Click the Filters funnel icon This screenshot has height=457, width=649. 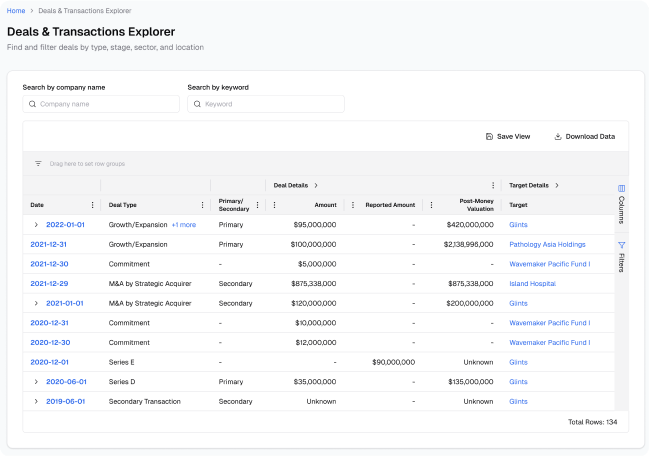point(621,245)
